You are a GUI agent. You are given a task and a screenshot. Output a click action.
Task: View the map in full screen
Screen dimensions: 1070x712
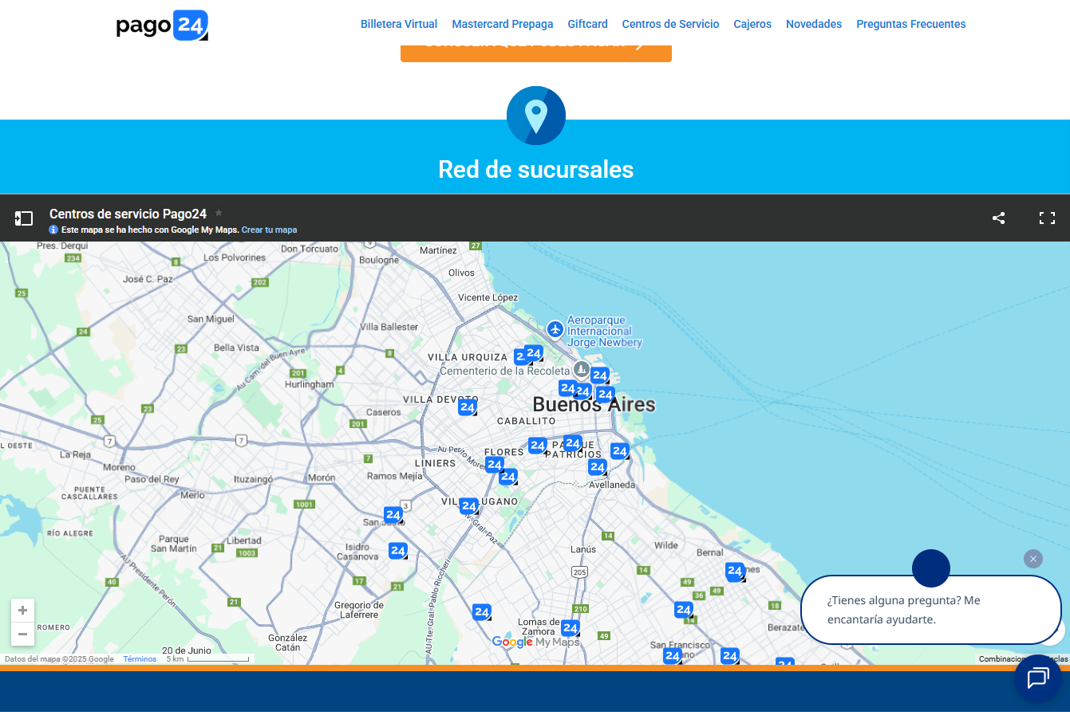[x=1047, y=218]
